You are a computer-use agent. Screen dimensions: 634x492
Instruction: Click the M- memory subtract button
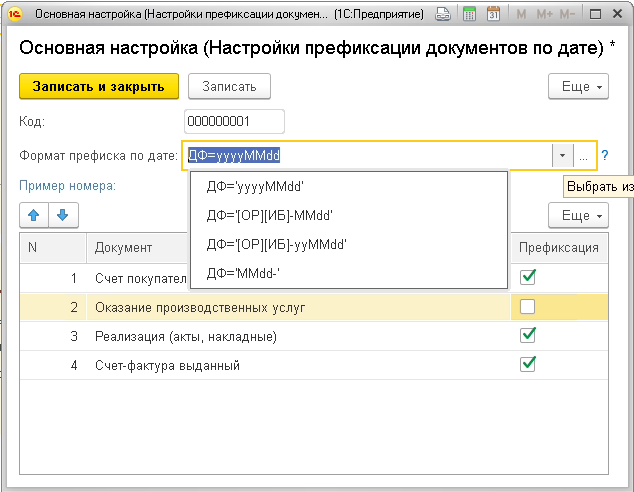tap(571, 15)
